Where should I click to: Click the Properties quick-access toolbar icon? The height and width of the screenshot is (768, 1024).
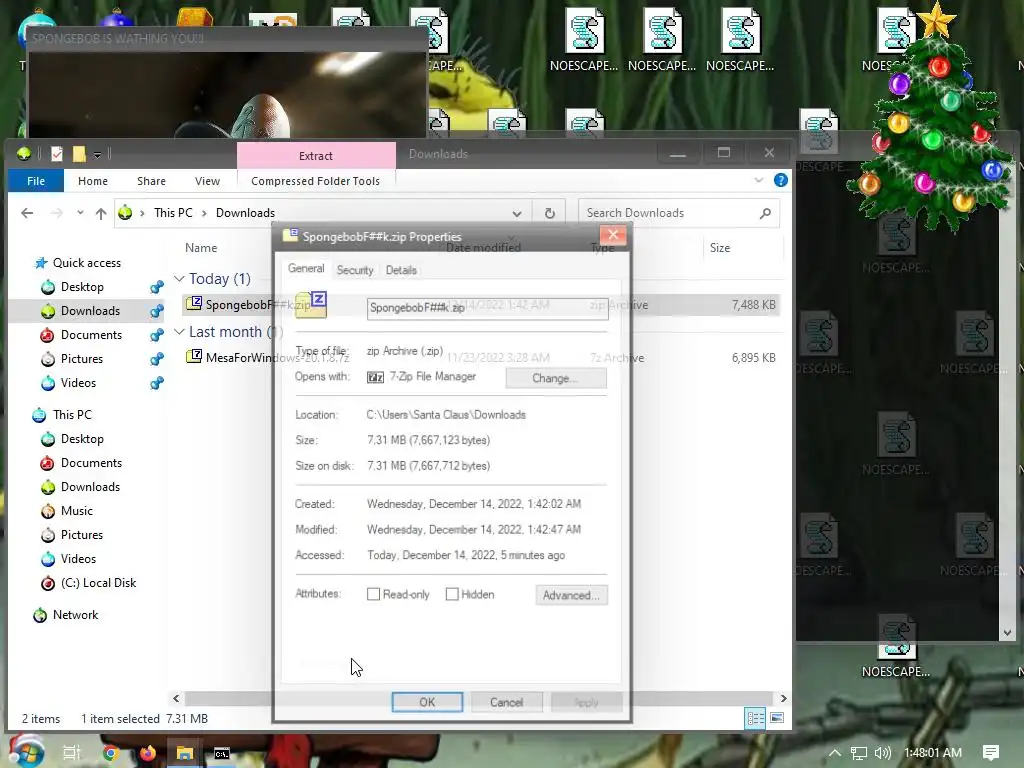point(57,153)
